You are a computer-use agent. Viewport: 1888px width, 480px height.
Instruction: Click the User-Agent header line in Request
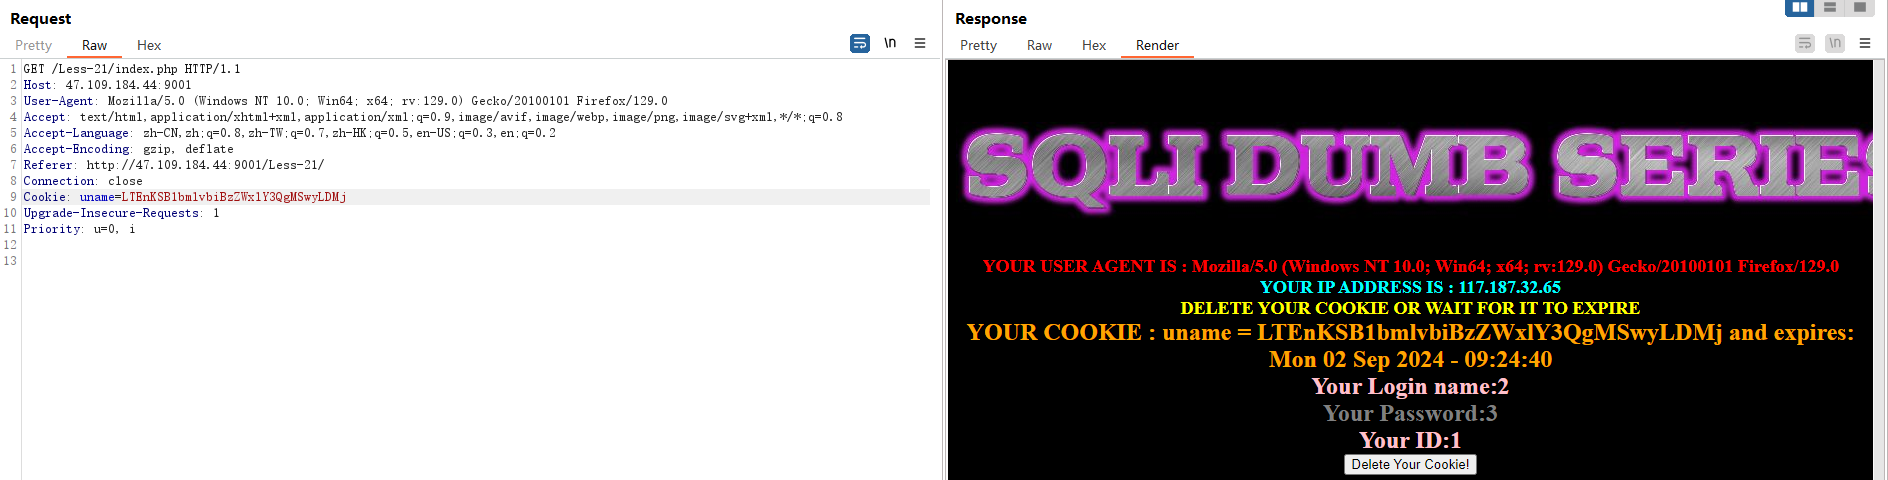click(345, 101)
